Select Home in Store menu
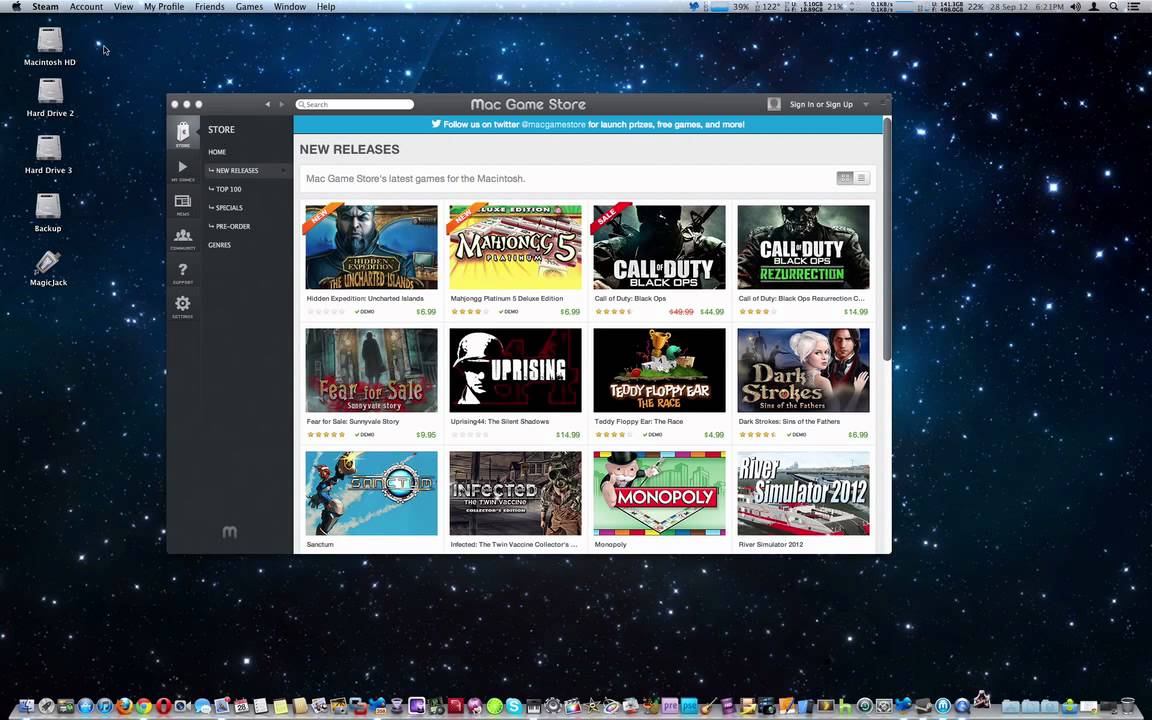1152x720 pixels. (x=217, y=152)
